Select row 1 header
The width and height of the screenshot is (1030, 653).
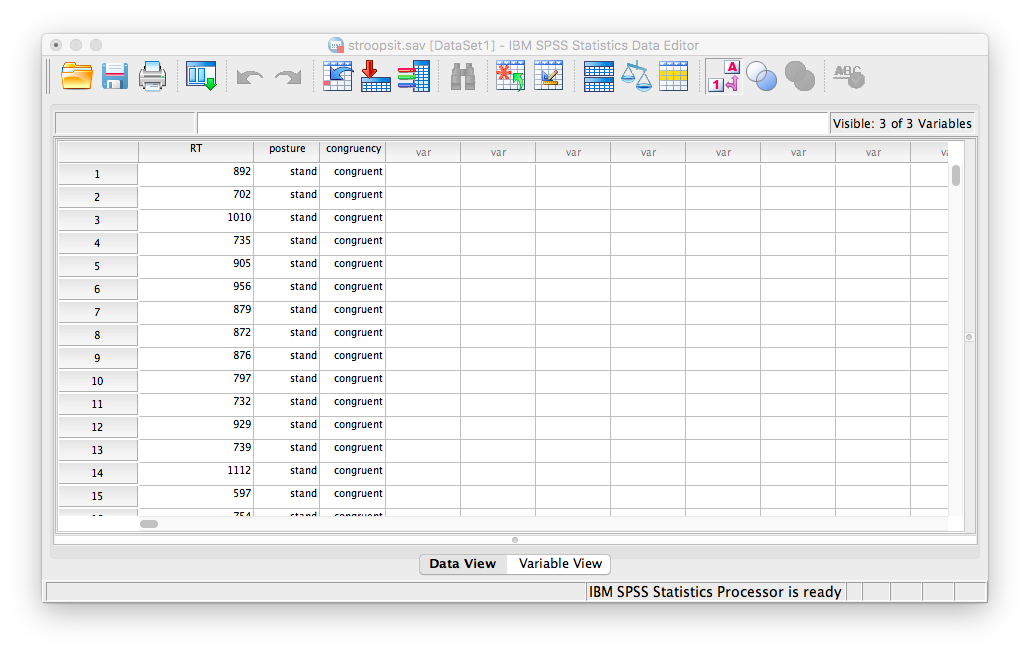pyautogui.click(x=97, y=174)
